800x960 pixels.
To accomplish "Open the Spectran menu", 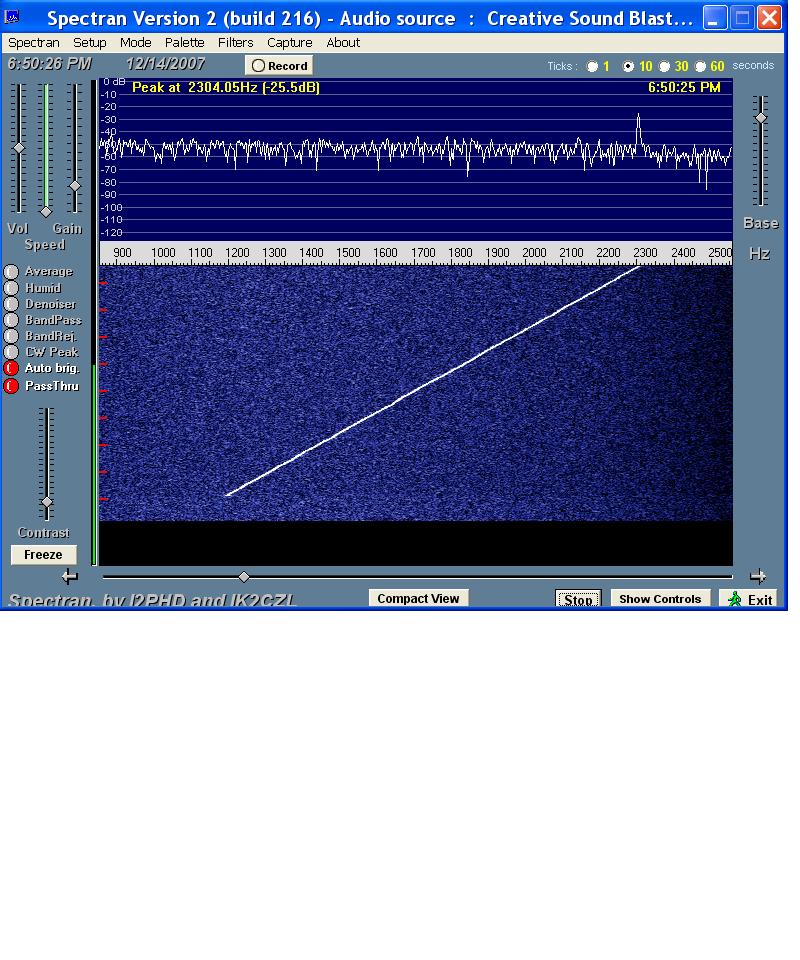I will [x=34, y=43].
